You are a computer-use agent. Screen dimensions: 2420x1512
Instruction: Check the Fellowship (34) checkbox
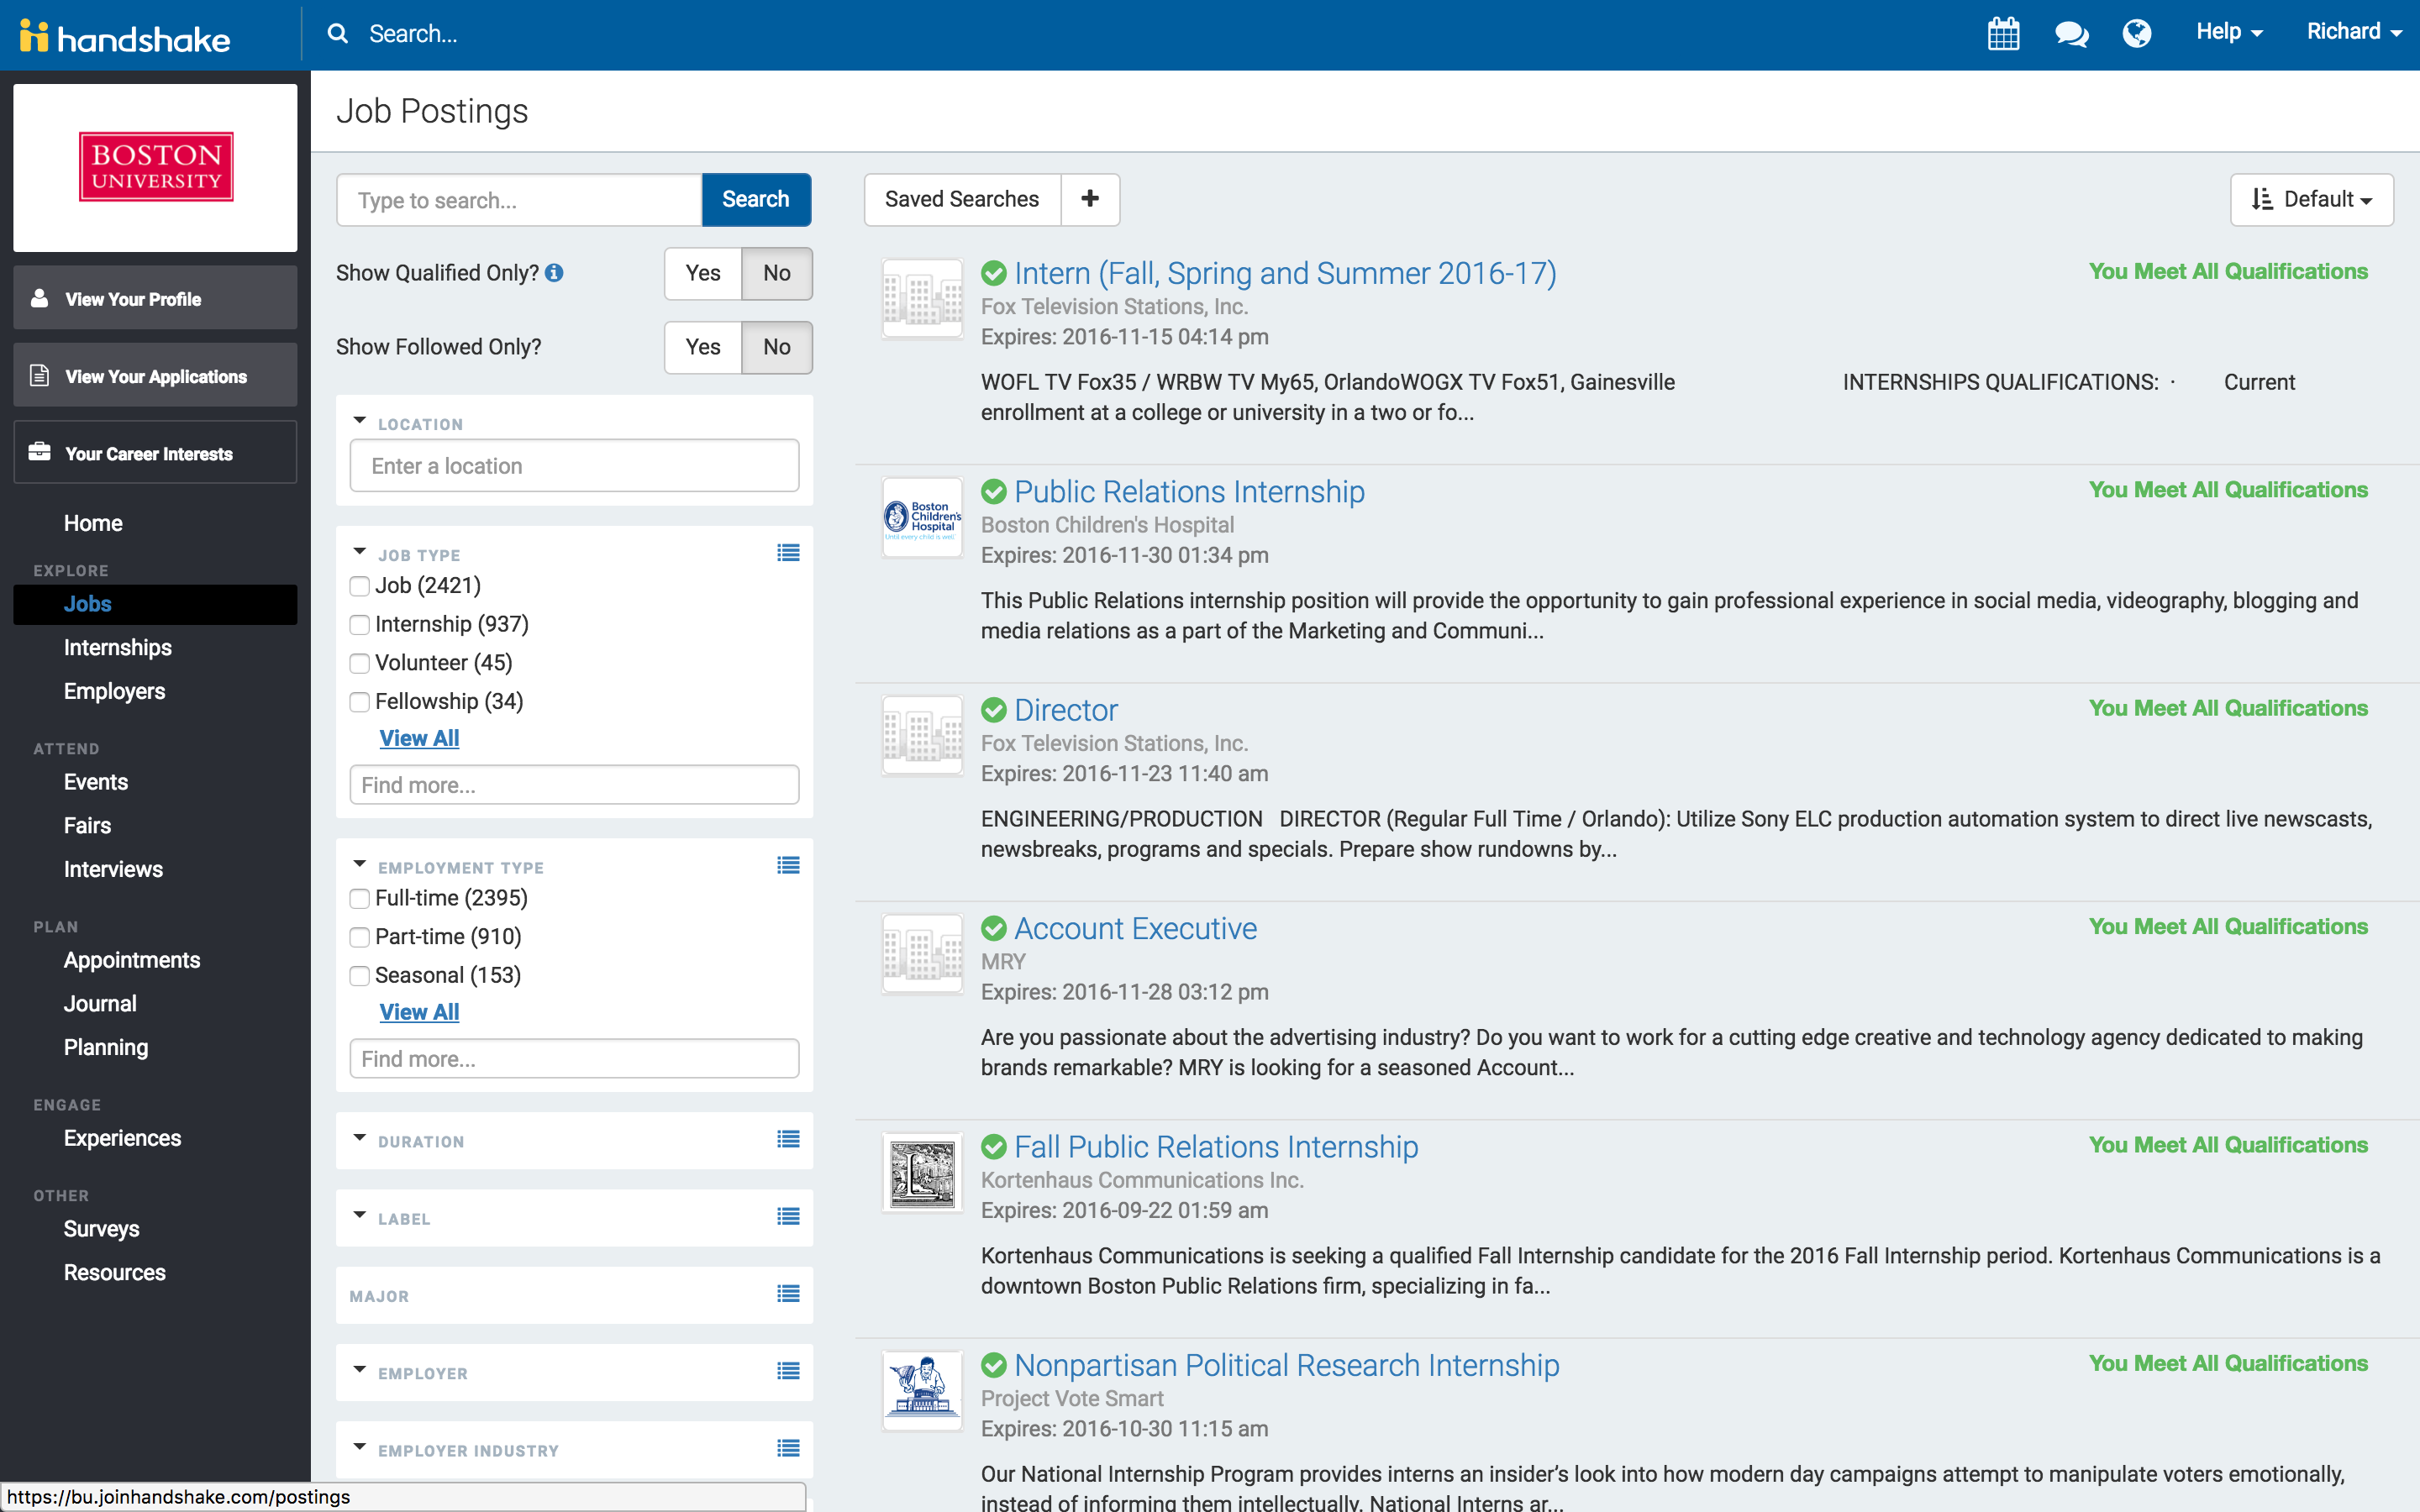click(359, 703)
